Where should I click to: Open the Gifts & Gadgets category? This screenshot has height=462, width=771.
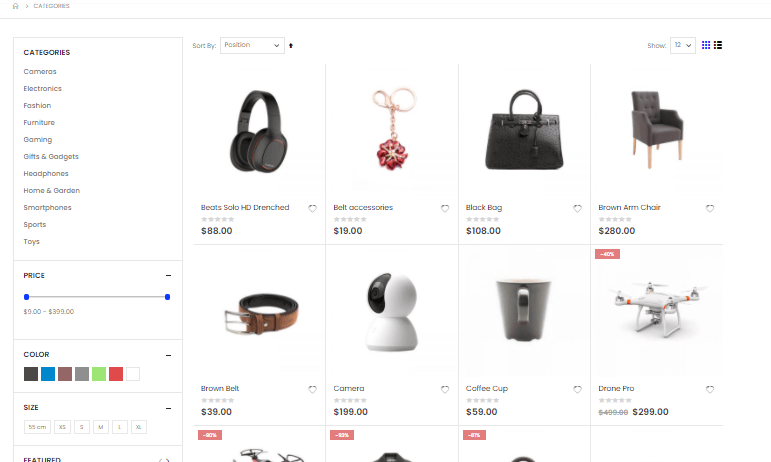tap(51, 157)
